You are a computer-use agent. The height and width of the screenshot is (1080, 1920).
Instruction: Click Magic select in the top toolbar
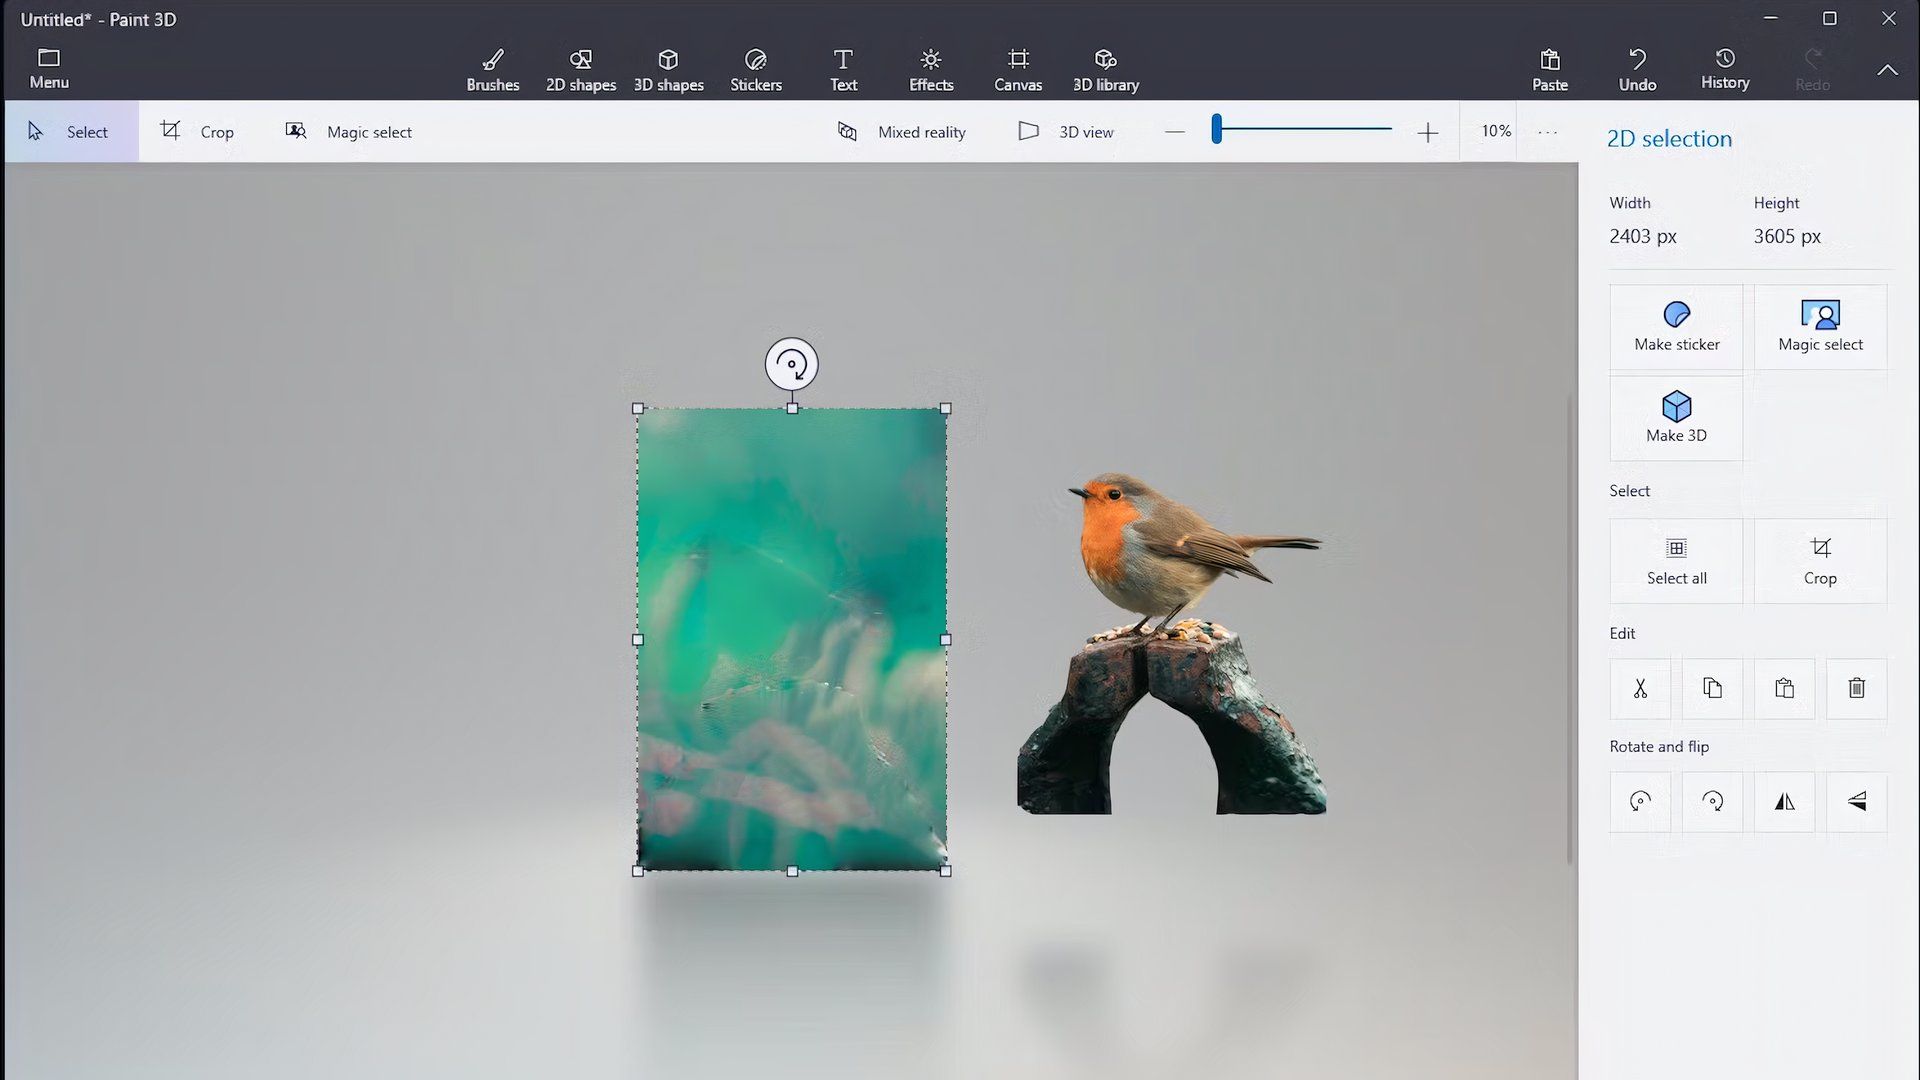point(349,132)
